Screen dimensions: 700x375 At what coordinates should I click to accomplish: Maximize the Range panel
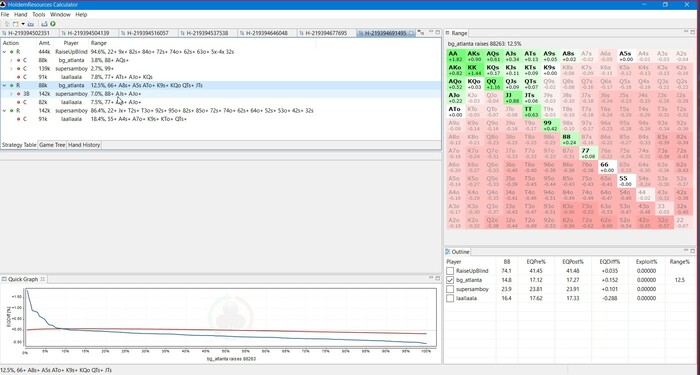[693, 32]
